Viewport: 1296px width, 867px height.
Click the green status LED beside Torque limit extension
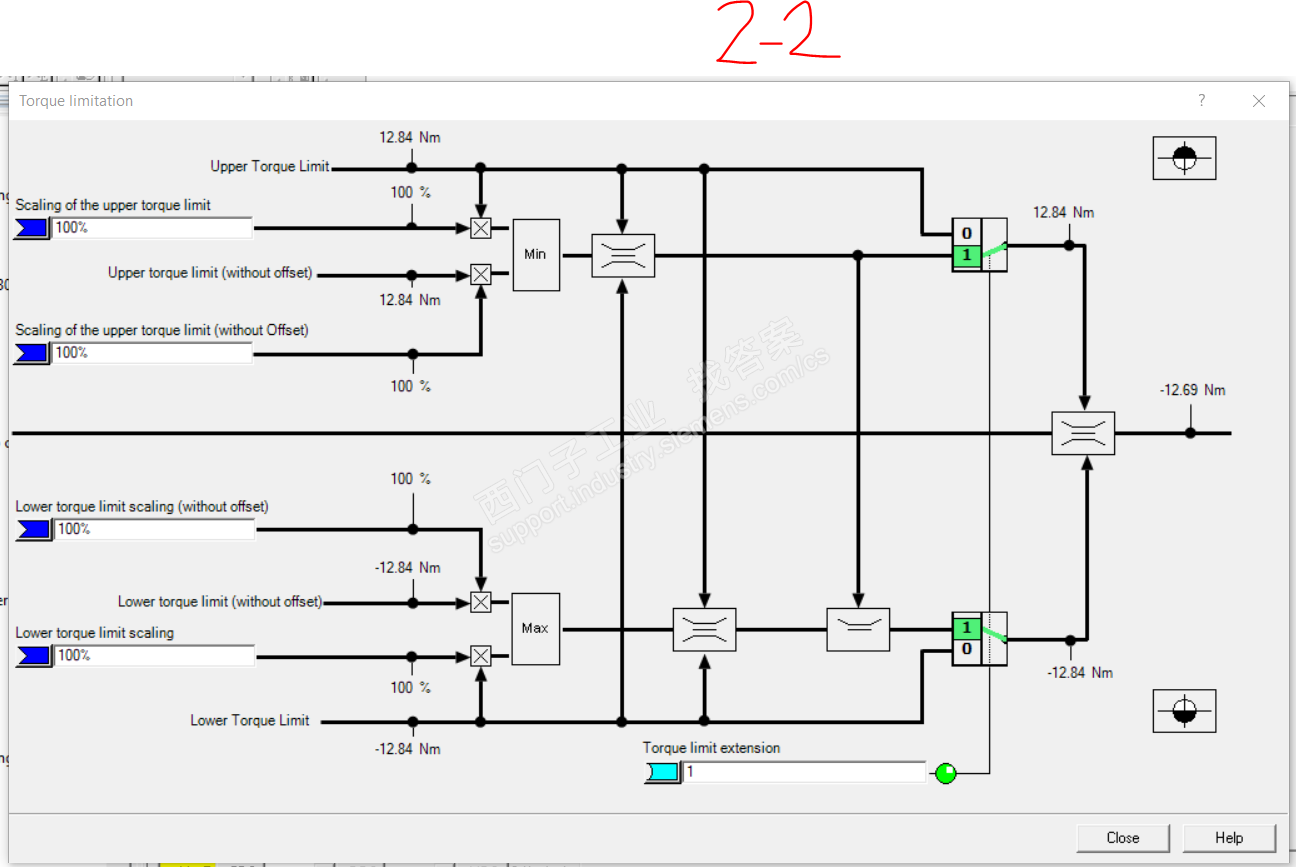(x=945, y=773)
